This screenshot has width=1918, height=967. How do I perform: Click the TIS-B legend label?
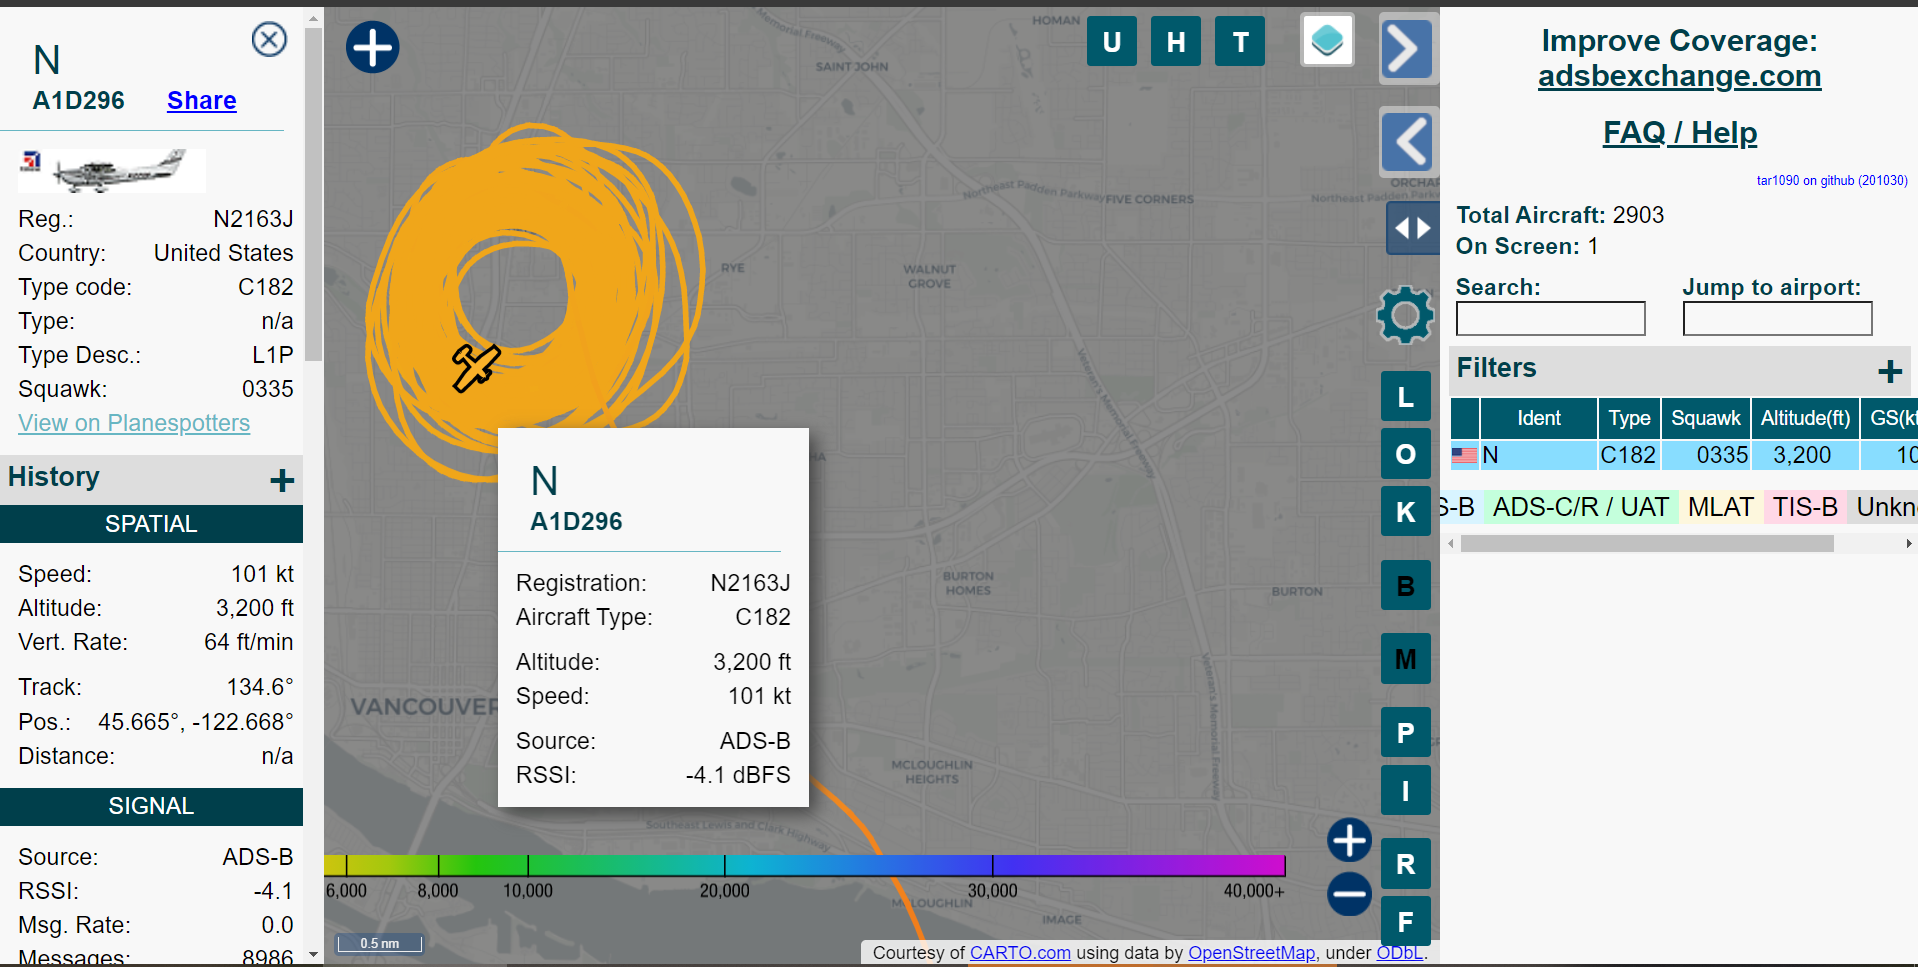(1805, 507)
